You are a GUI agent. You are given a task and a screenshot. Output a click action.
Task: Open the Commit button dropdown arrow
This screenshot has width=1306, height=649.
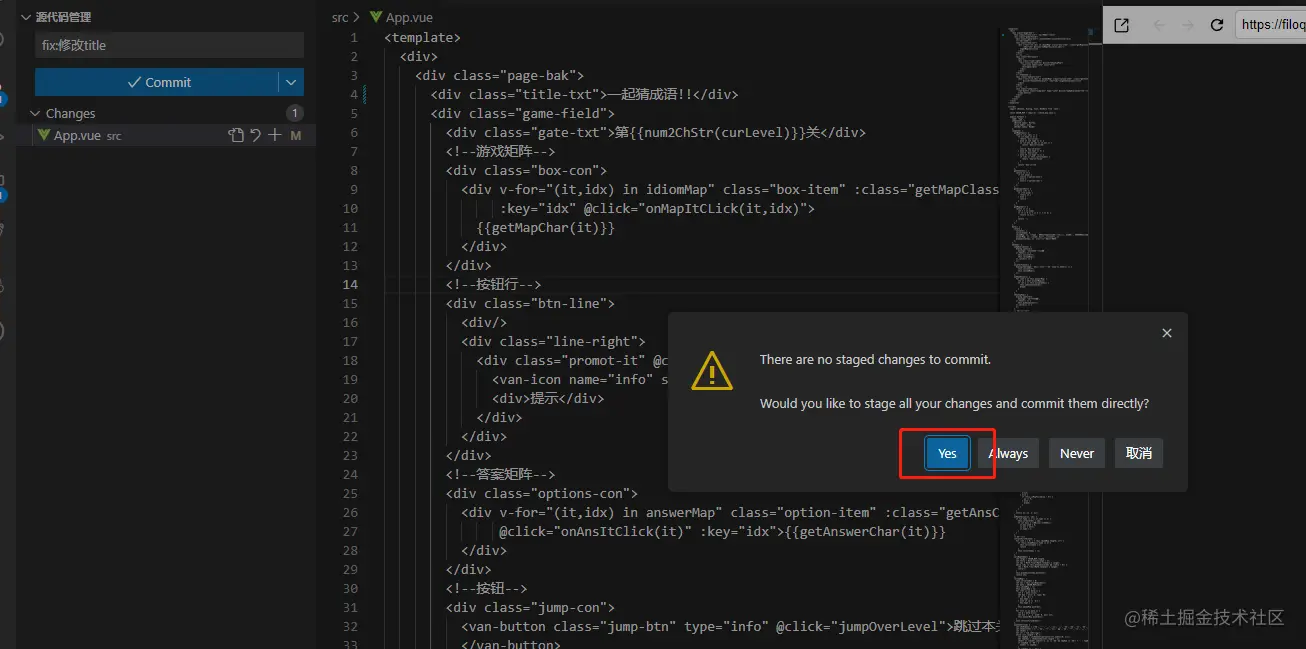click(x=291, y=82)
